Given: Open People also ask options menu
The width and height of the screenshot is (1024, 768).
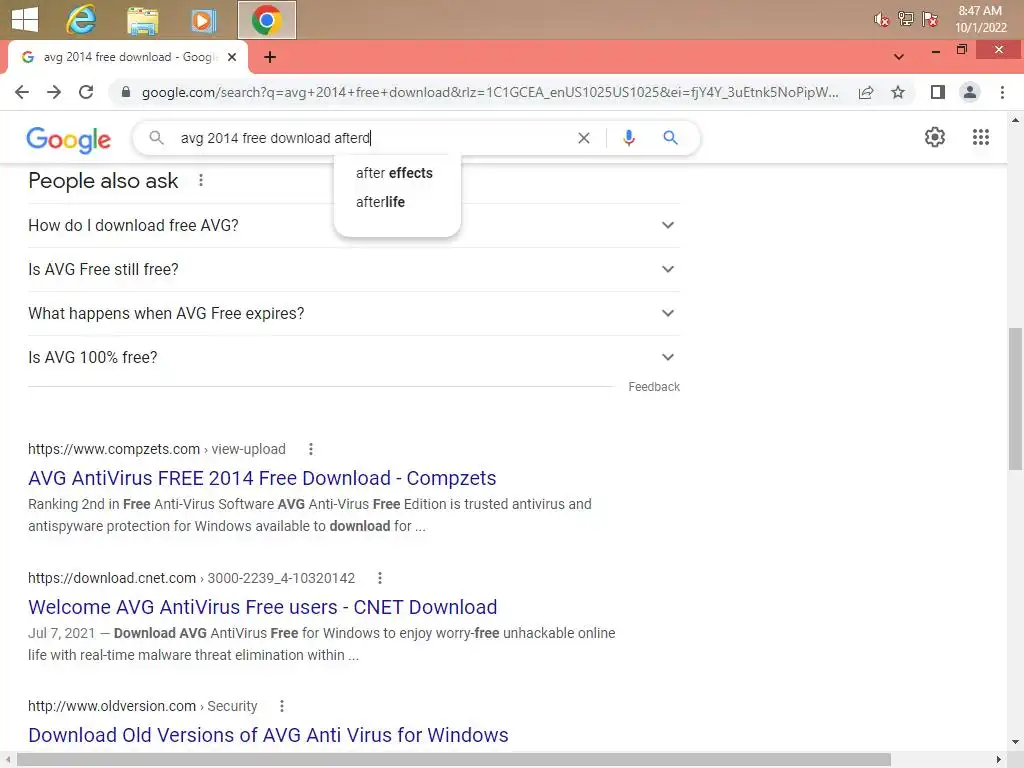Looking at the screenshot, I should tap(201, 180).
